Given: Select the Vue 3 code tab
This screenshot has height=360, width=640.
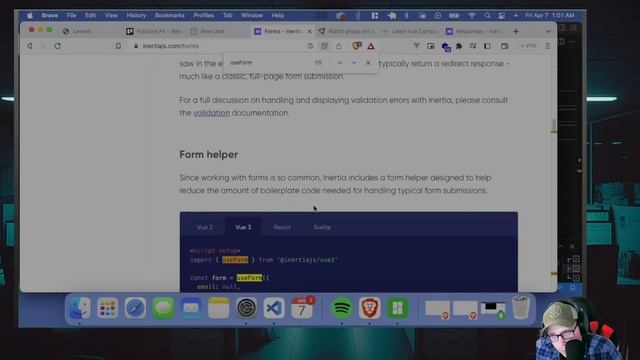Looking at the screenshot, I should click(x=243, y=227).
